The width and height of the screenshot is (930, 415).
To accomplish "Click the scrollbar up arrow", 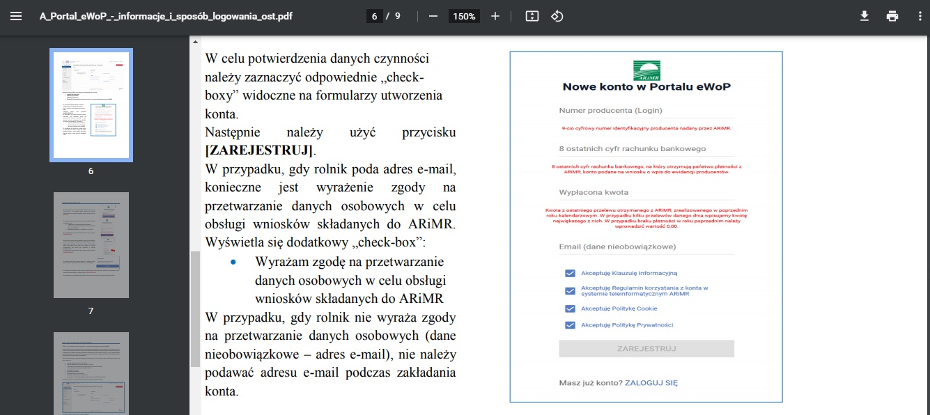I will coord(195,42).
